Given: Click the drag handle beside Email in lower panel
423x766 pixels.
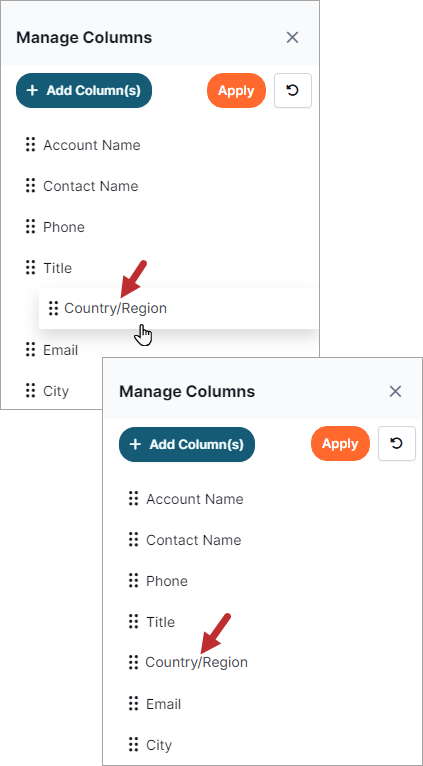Looking at the screenshot, I should (133, 703).
